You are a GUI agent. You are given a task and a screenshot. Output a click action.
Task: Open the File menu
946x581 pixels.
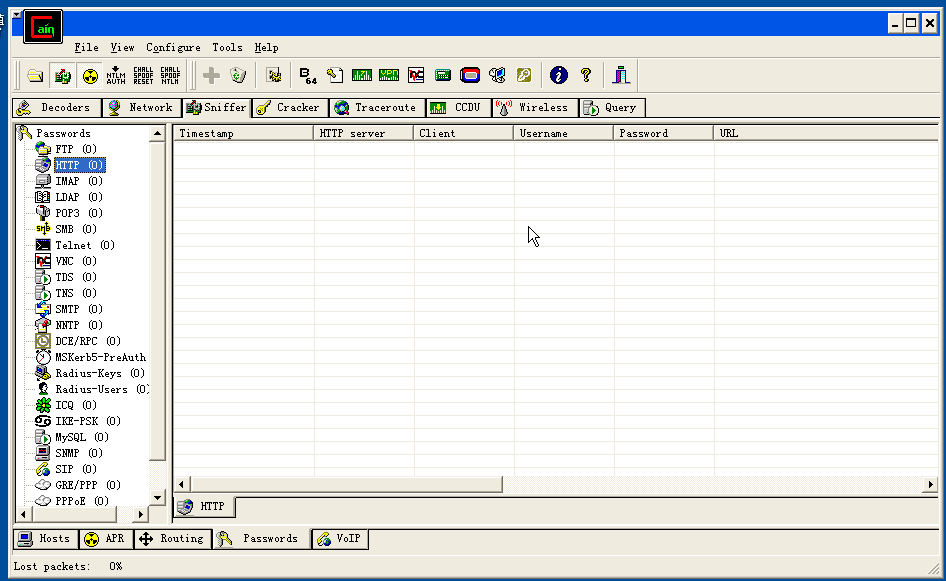86,47
